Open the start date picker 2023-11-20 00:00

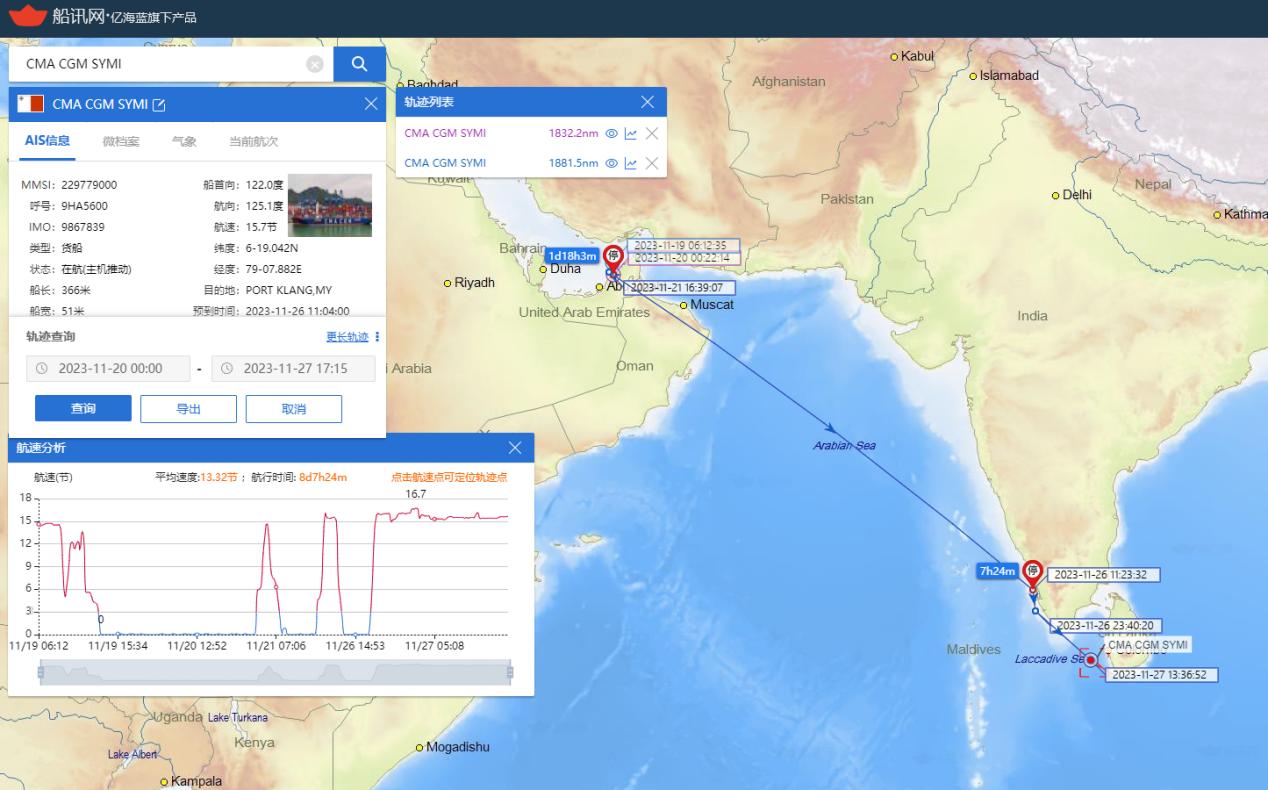click(108, 368)
